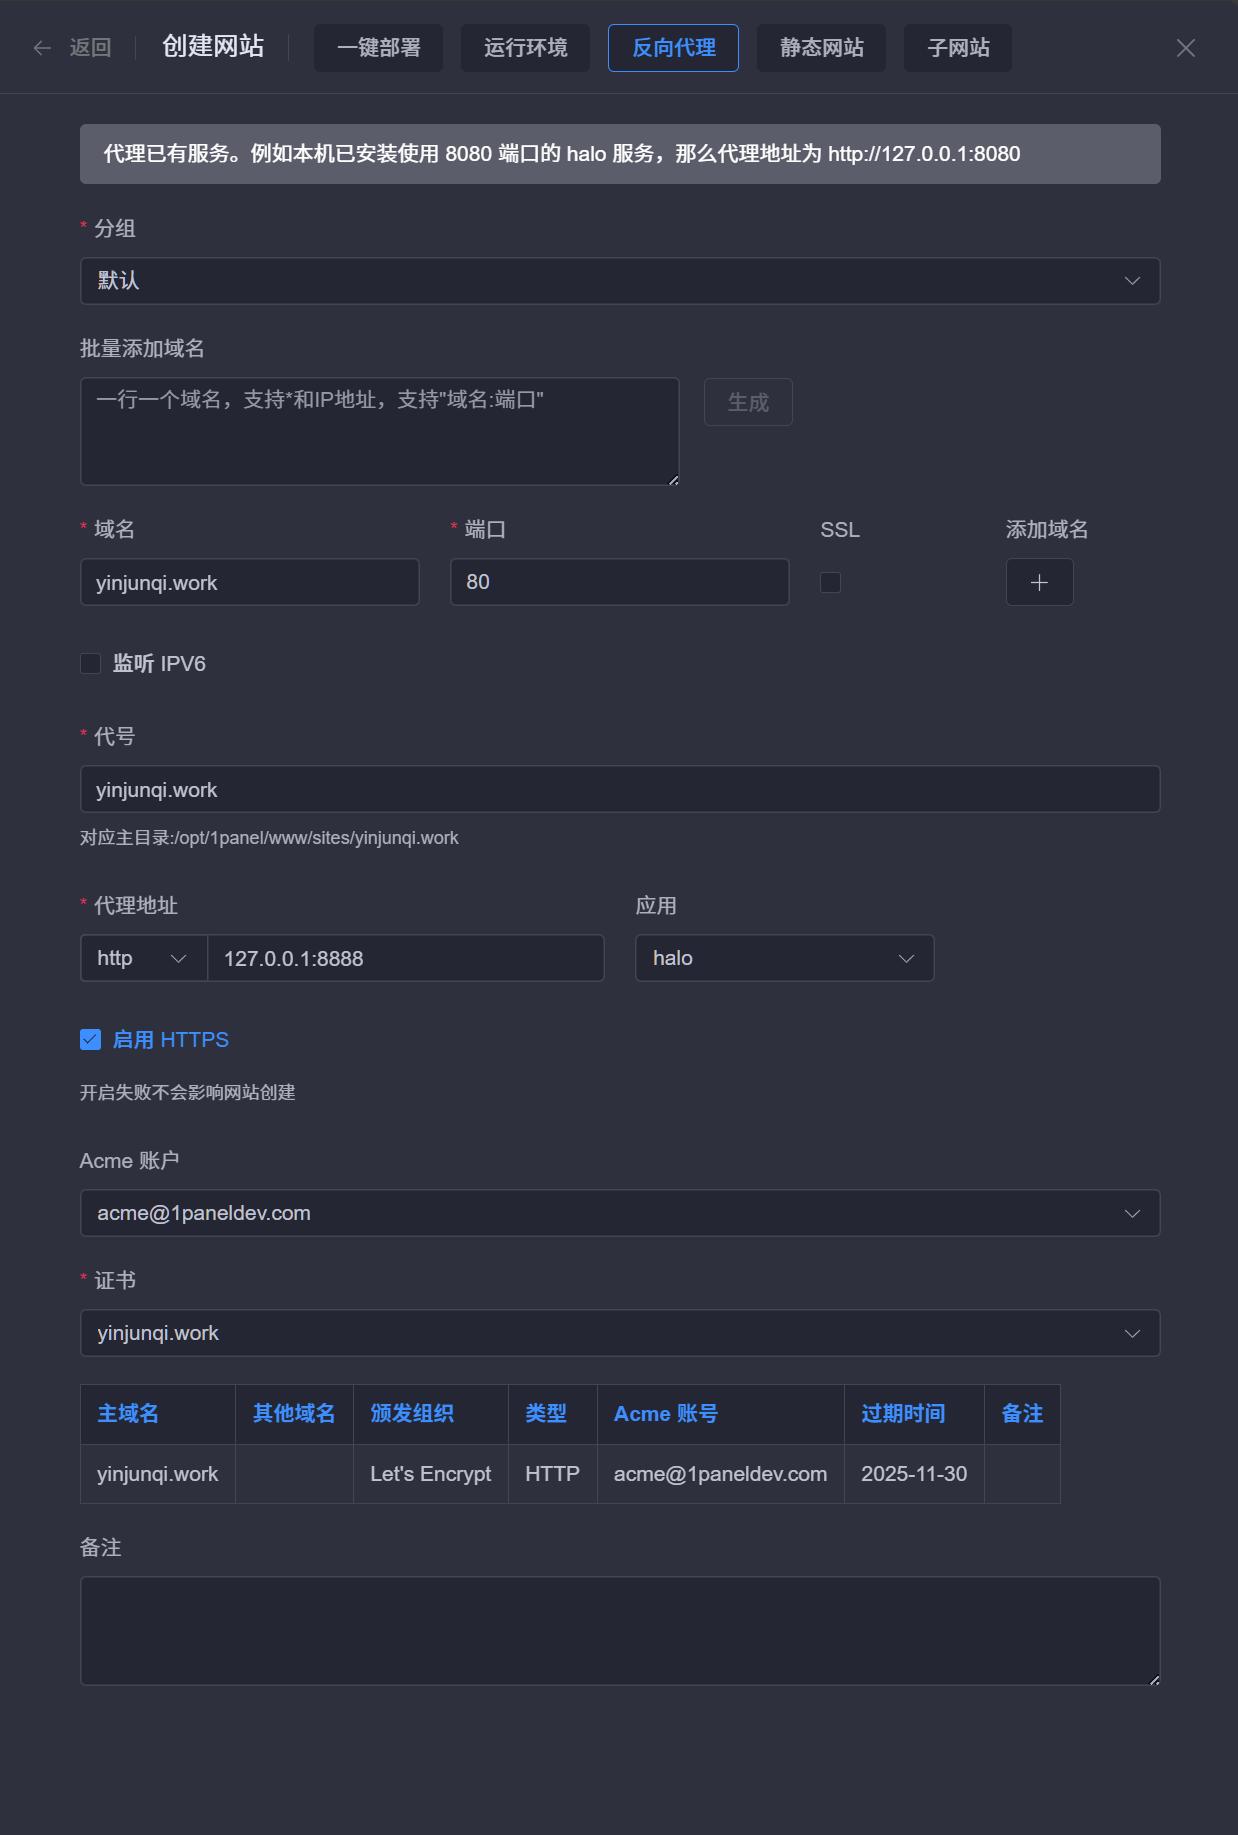
Task: Open the 证书 dropdown
Action: [620, 1333]
